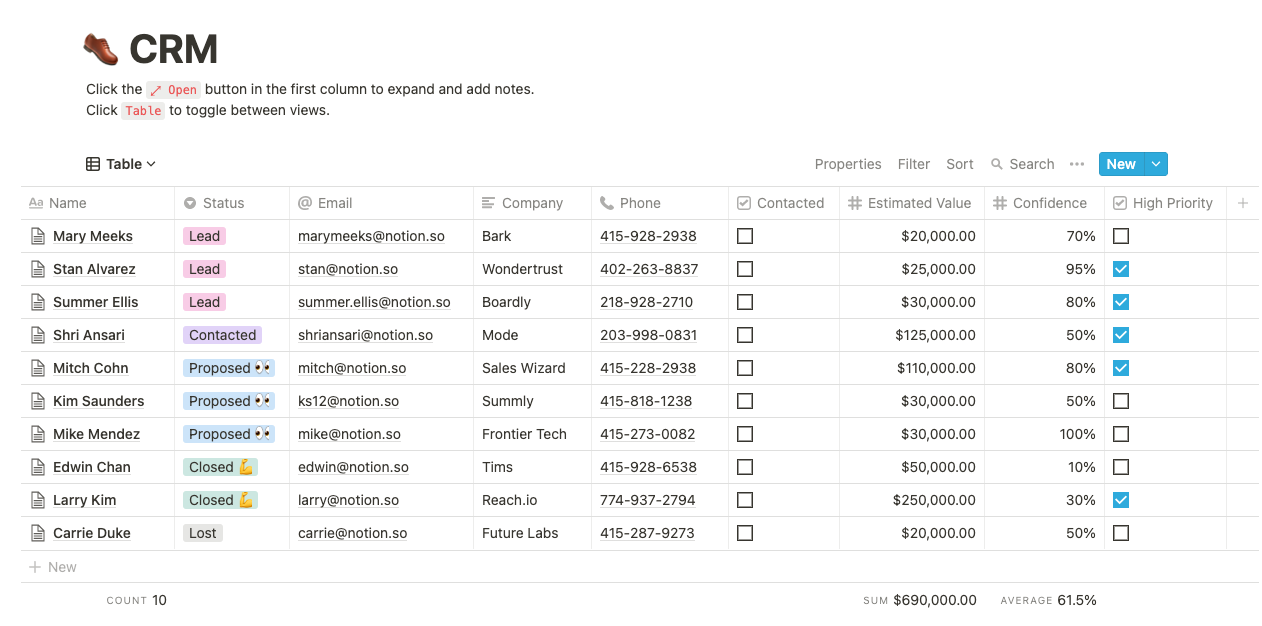Check Contacted box for Shri Ansari
The image size is (1262, 626).
(x=745, y=335)
